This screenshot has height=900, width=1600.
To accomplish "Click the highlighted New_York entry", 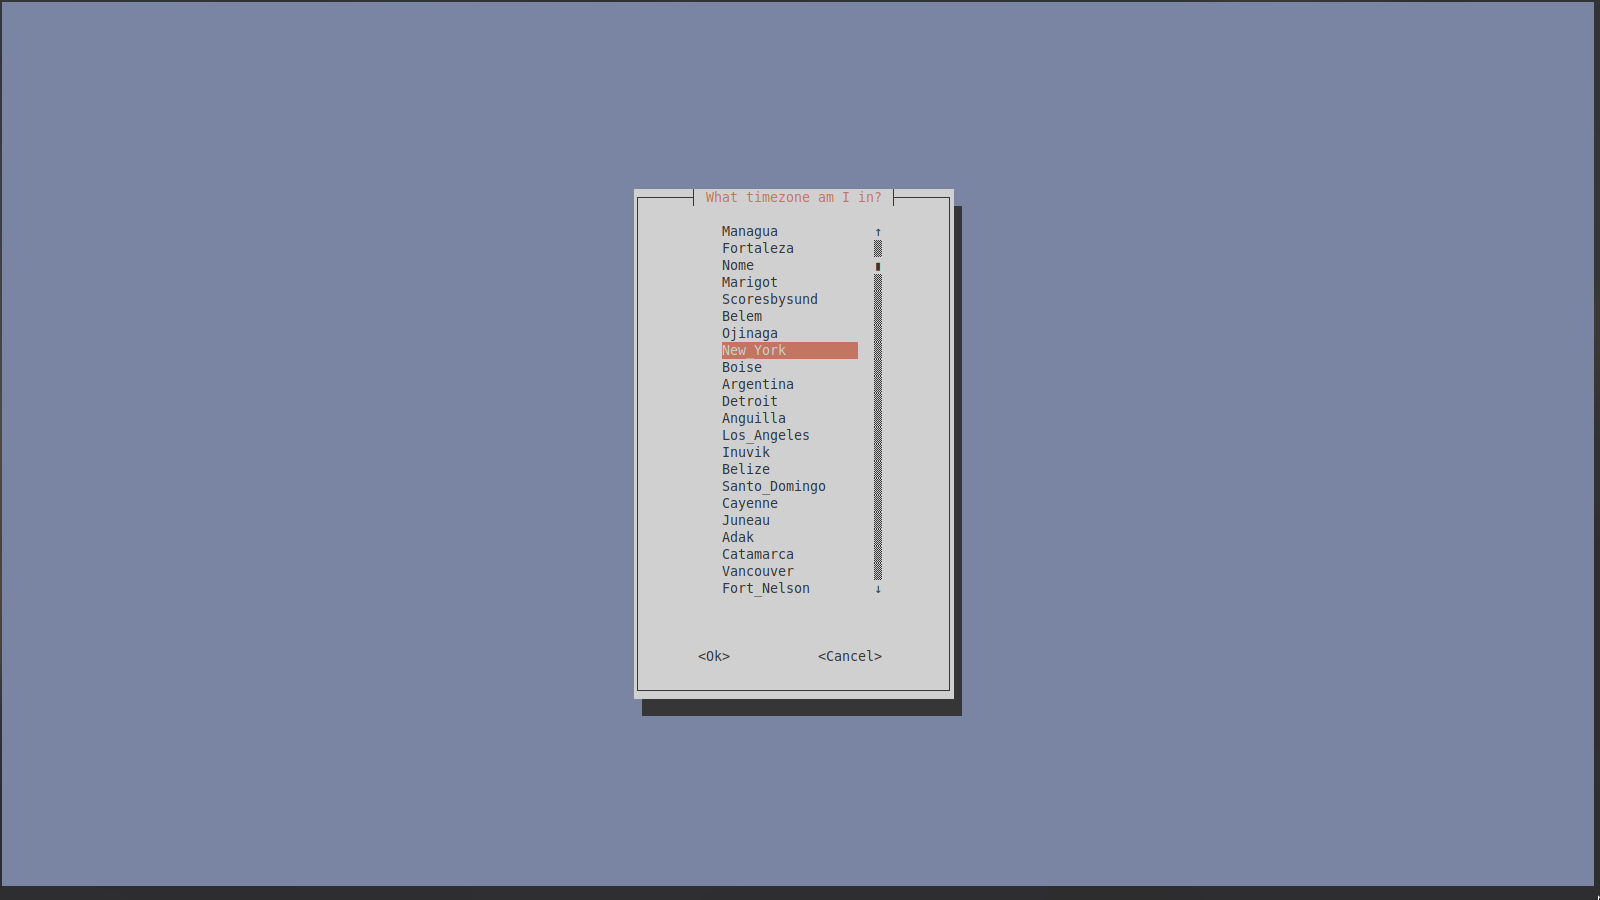I will (x=790, y=350).
